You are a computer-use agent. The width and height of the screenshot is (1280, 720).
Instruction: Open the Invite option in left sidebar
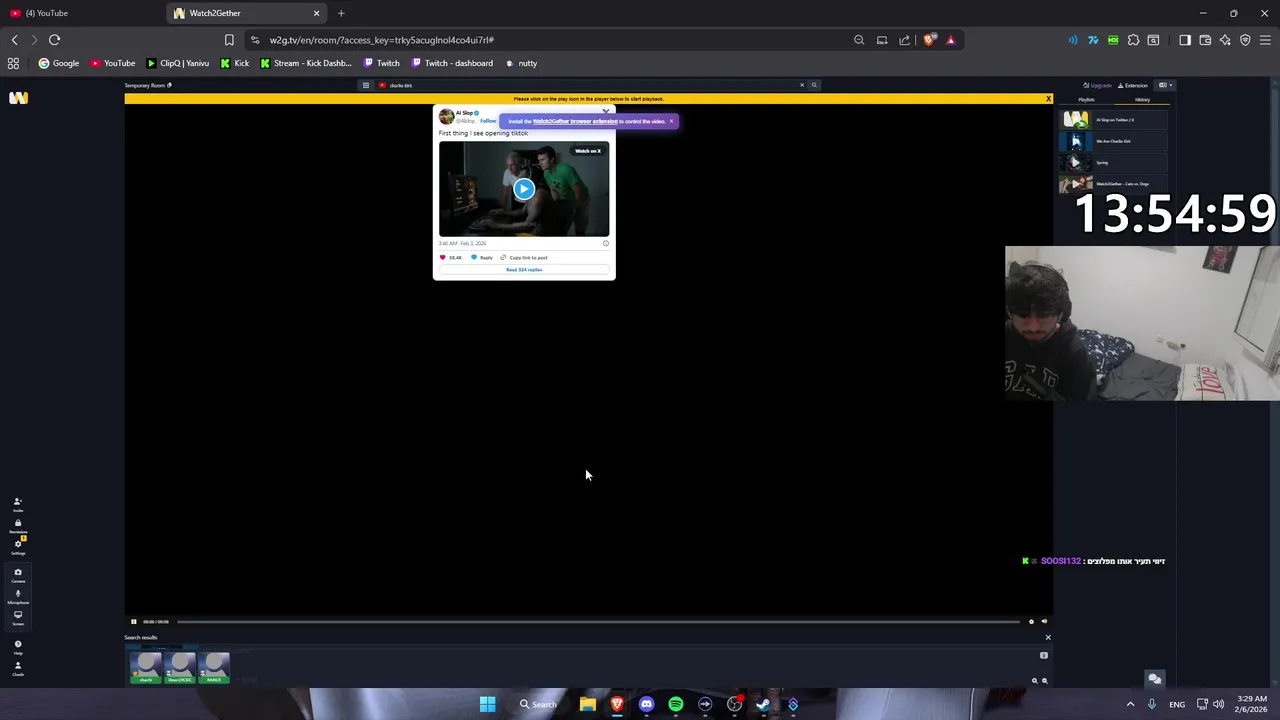pos(17,504)
